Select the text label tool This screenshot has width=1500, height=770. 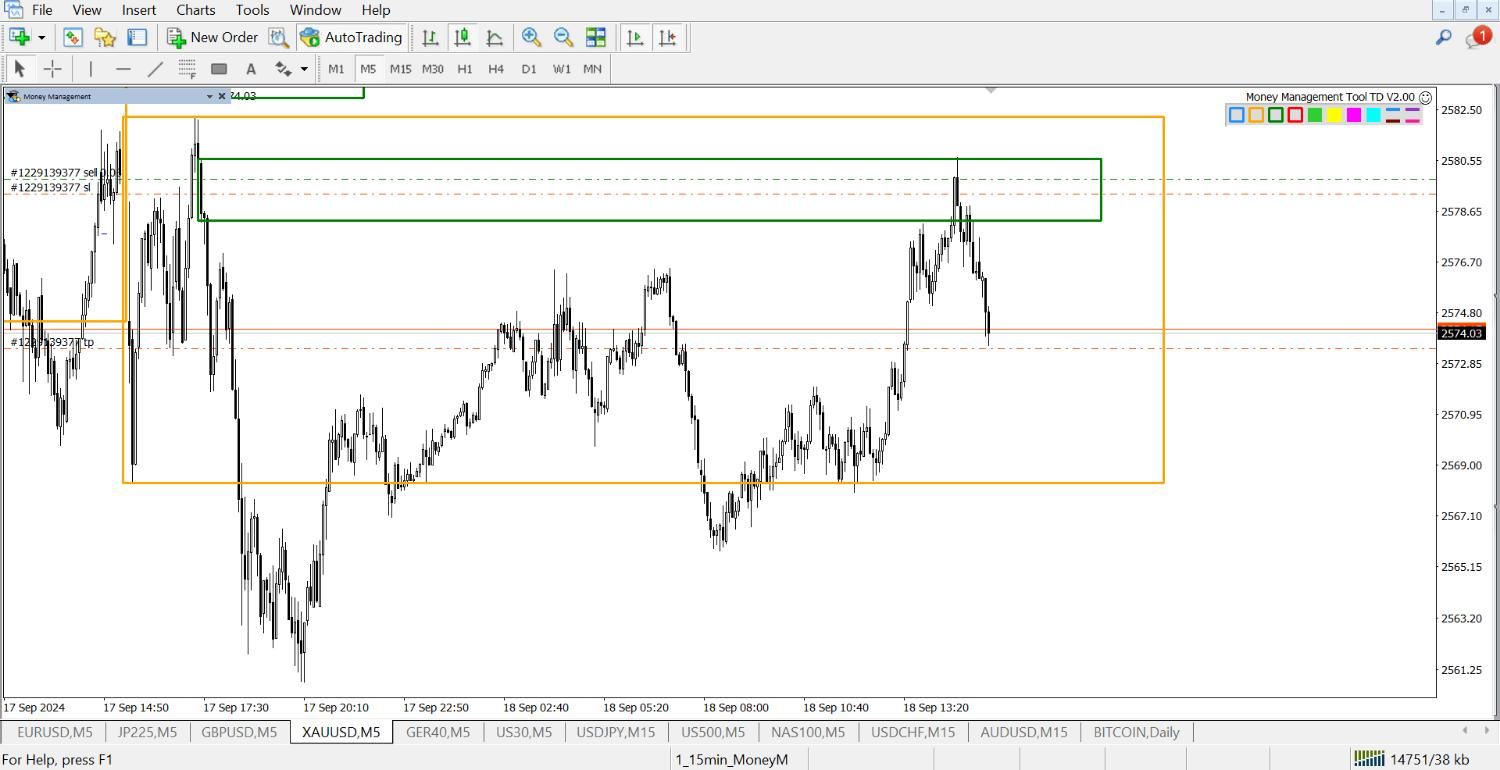coord(251,69)
